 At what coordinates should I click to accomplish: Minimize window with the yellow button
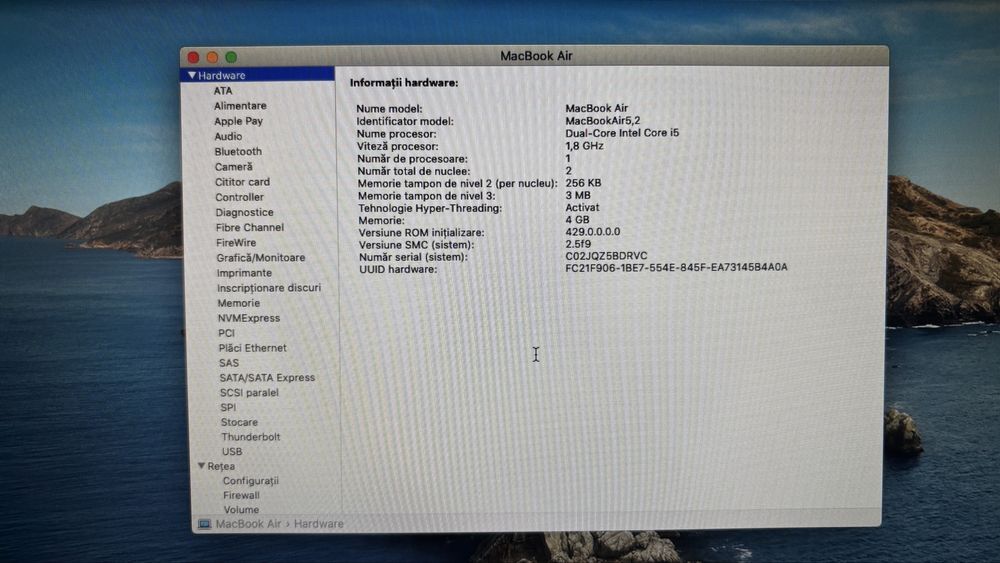coord(212,57)
